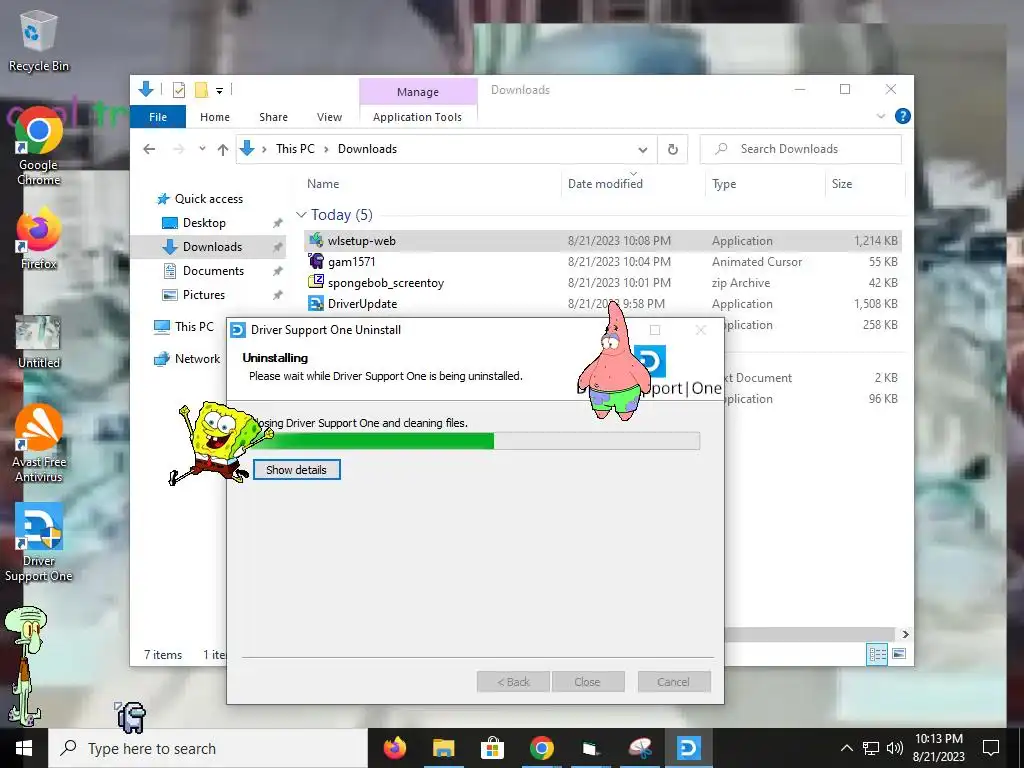Image resolution: width=1024 pixels, height=768 pixels.
Task: Select This PC in address breadcrumb
Action: click(295, 149)
